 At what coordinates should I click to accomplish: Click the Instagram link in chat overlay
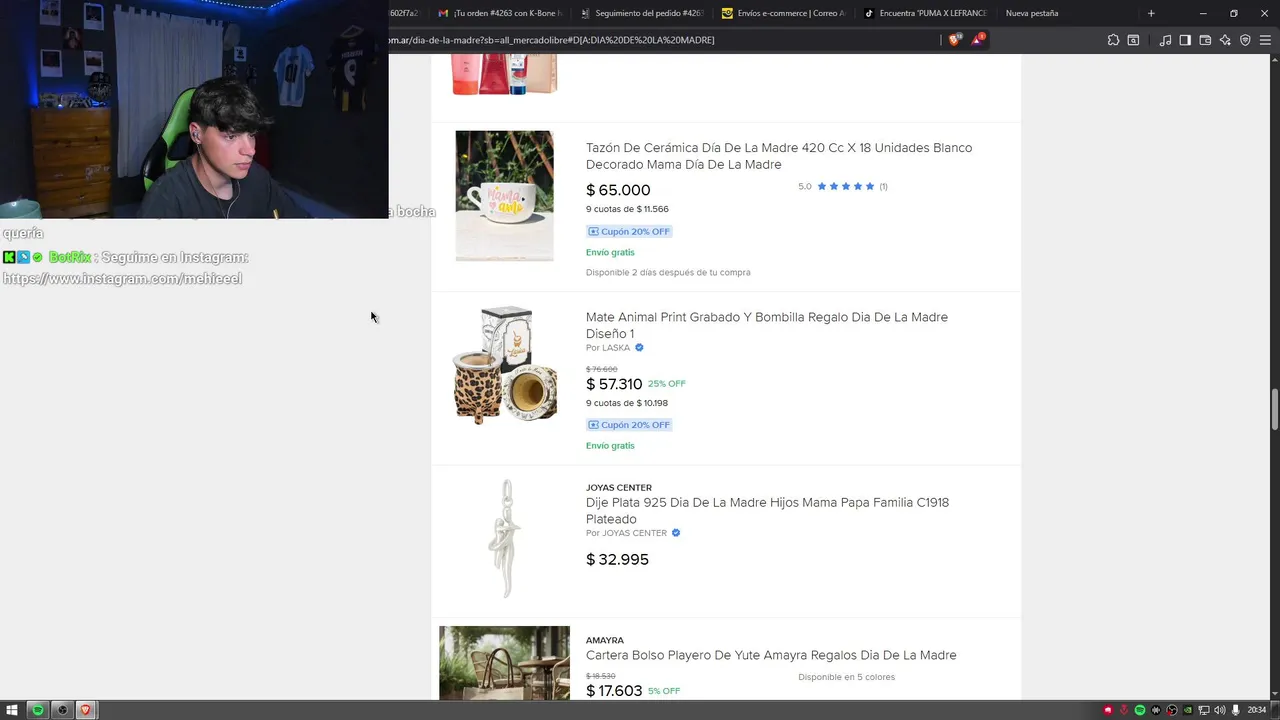coord(122,279)
